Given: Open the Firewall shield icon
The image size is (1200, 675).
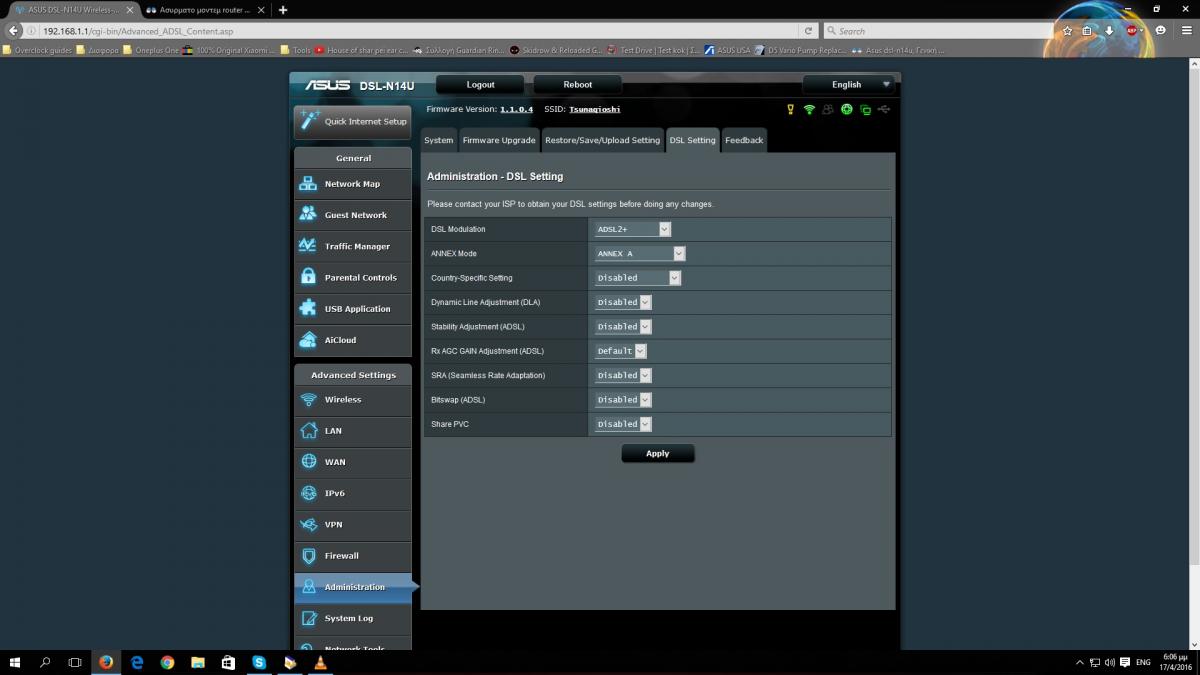Looking at the screenshot, I should coord(308,556).
